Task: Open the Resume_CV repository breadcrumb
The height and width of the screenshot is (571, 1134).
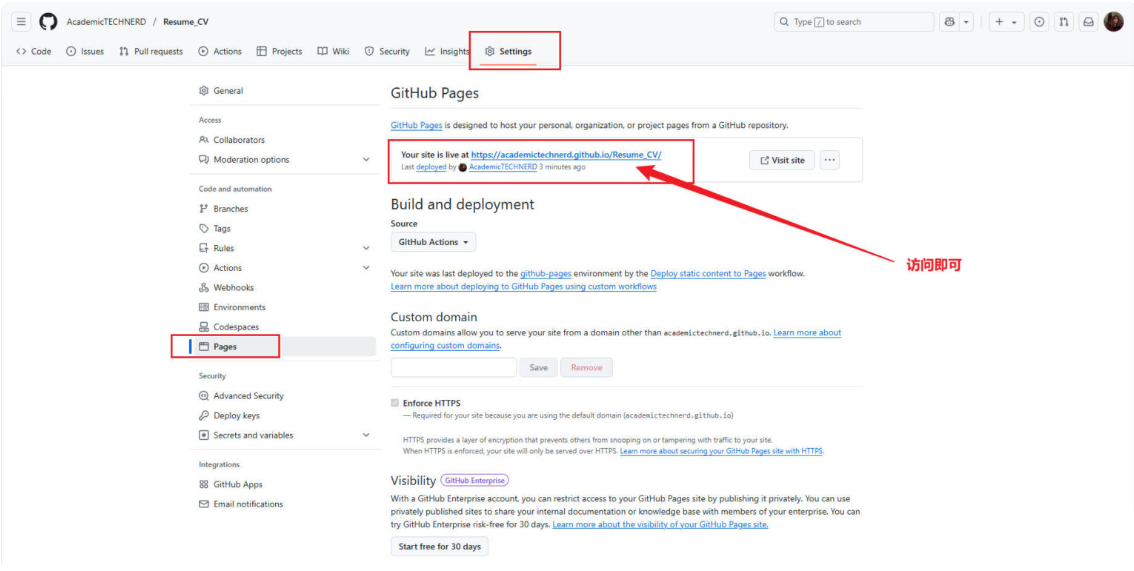Action: [186, 22]
